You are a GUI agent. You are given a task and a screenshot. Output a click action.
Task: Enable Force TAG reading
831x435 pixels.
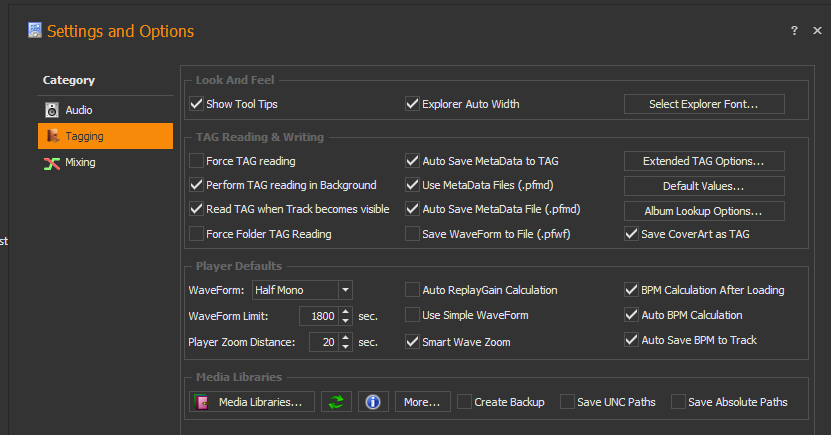click(x=196, y=161)
